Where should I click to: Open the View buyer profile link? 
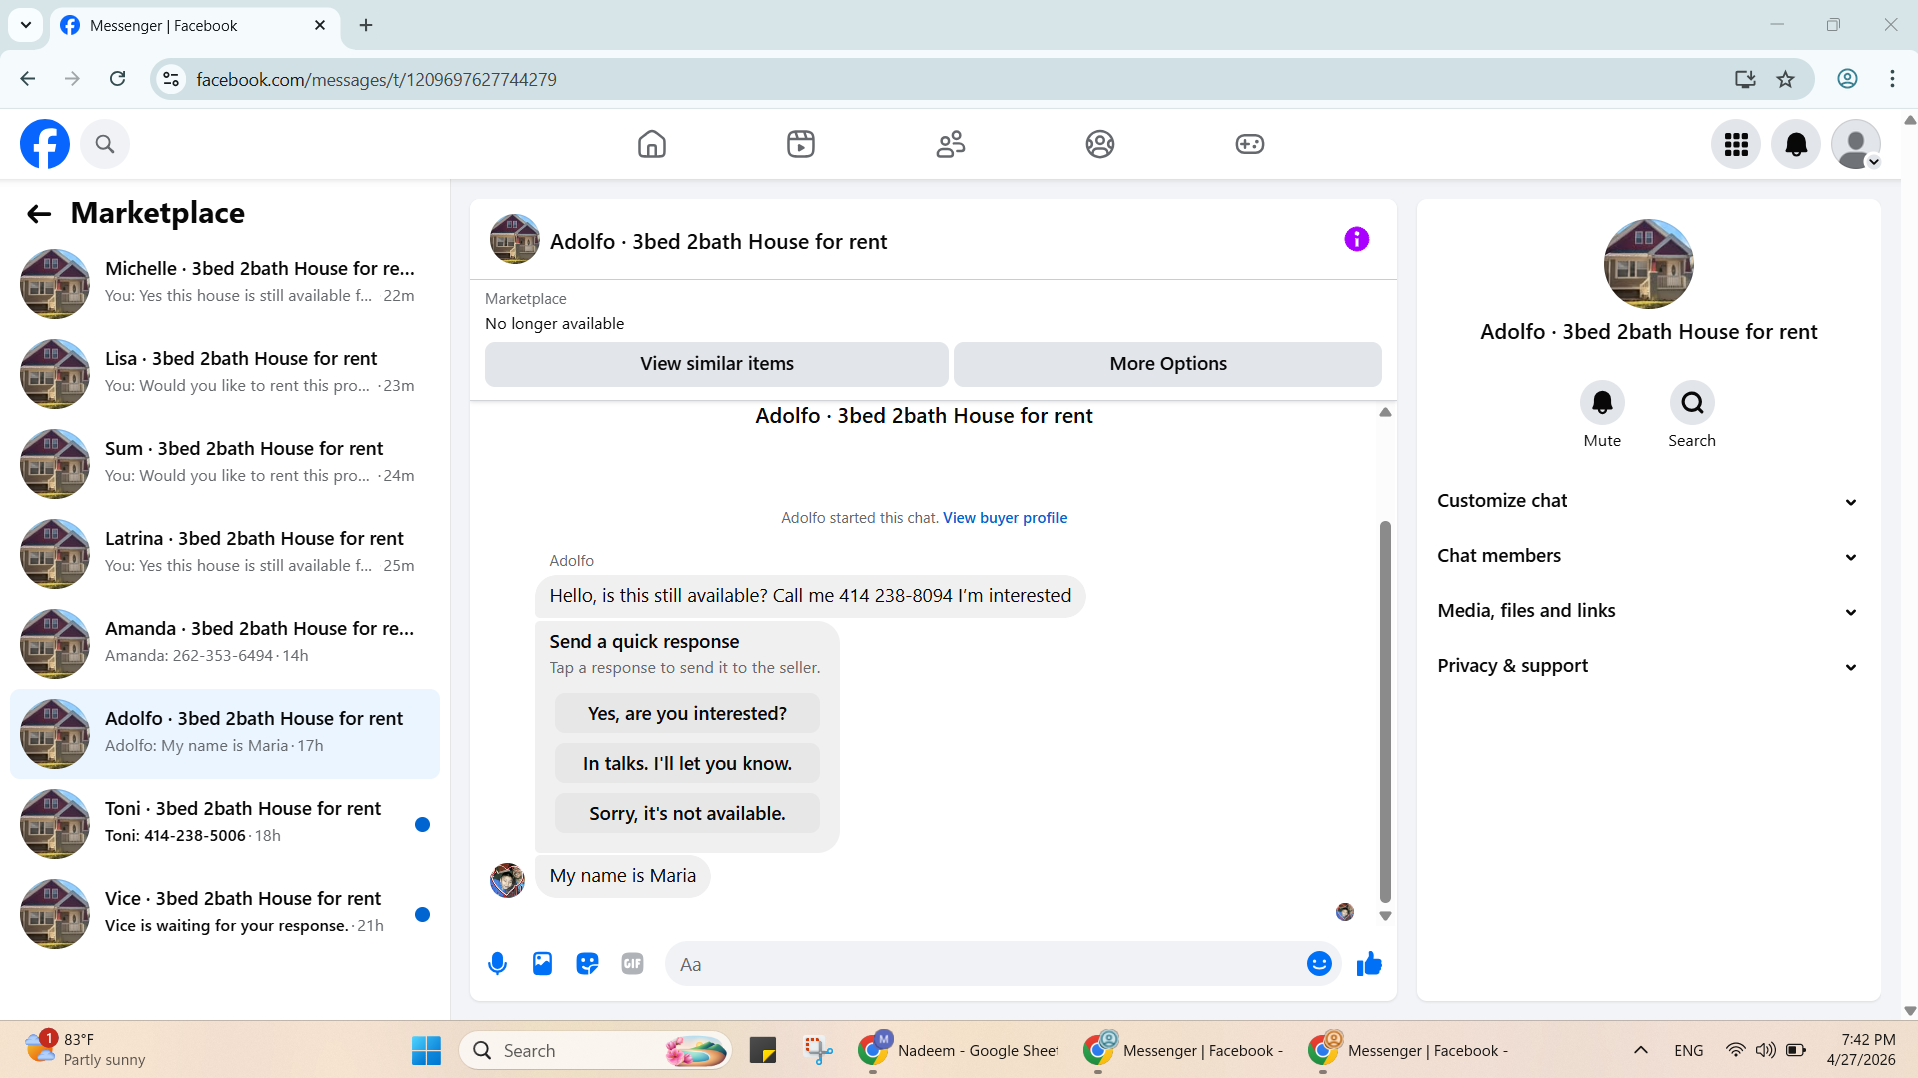point(1005,518)
